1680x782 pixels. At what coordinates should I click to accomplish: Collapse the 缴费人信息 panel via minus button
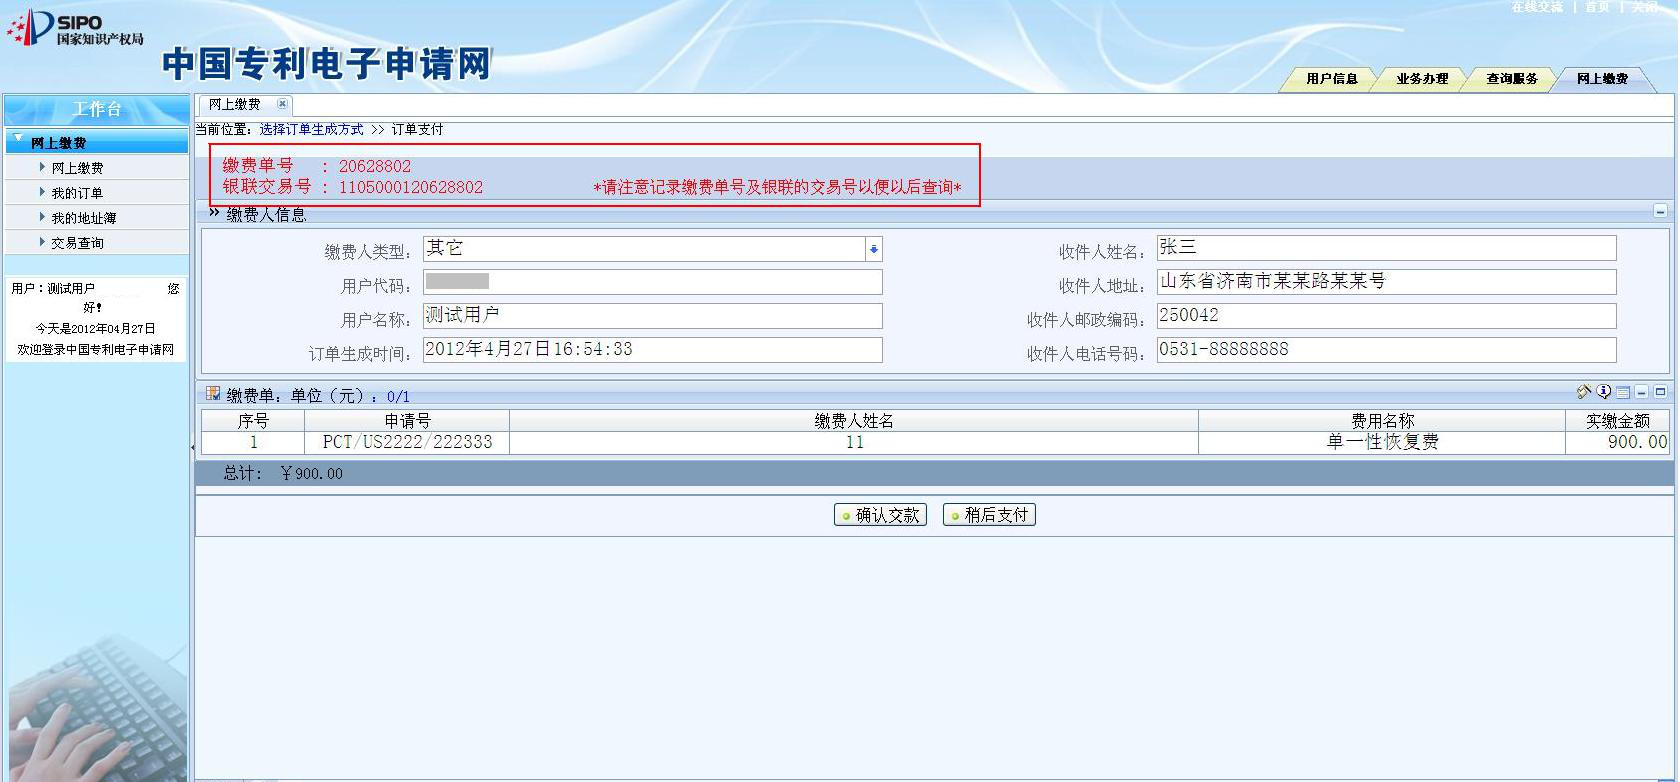coord(1660,211)
